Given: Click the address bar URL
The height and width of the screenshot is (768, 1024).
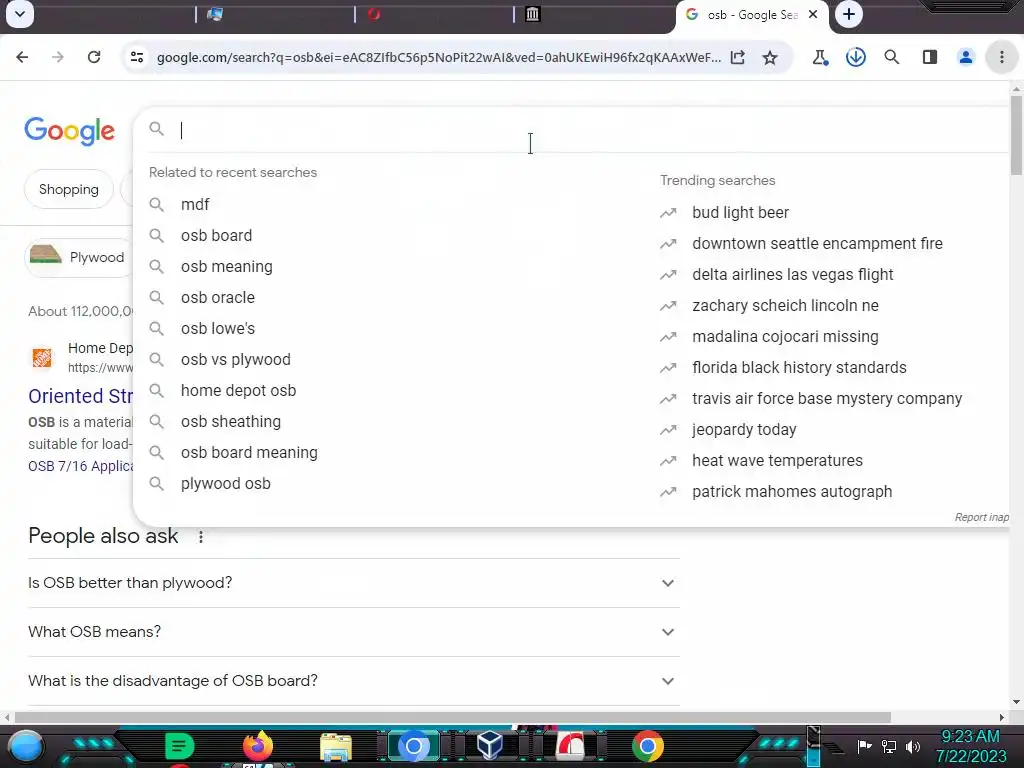Looking at the screenshot, I should [x=439, y=57].
